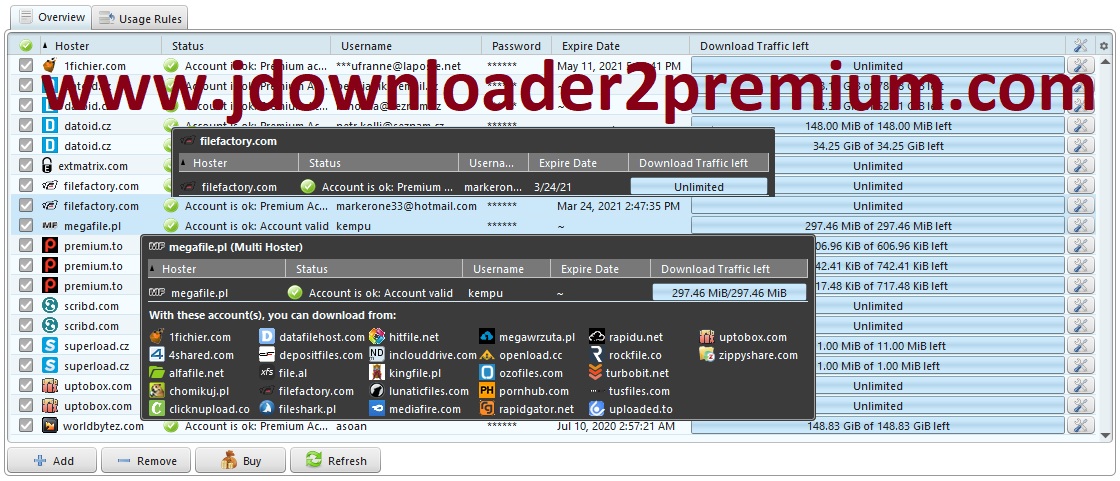Viewport: 1120px width, 481px height.
Task: Toggle checkbox of 34.25 GiB datoid.cz row
Action: (26, 146)
